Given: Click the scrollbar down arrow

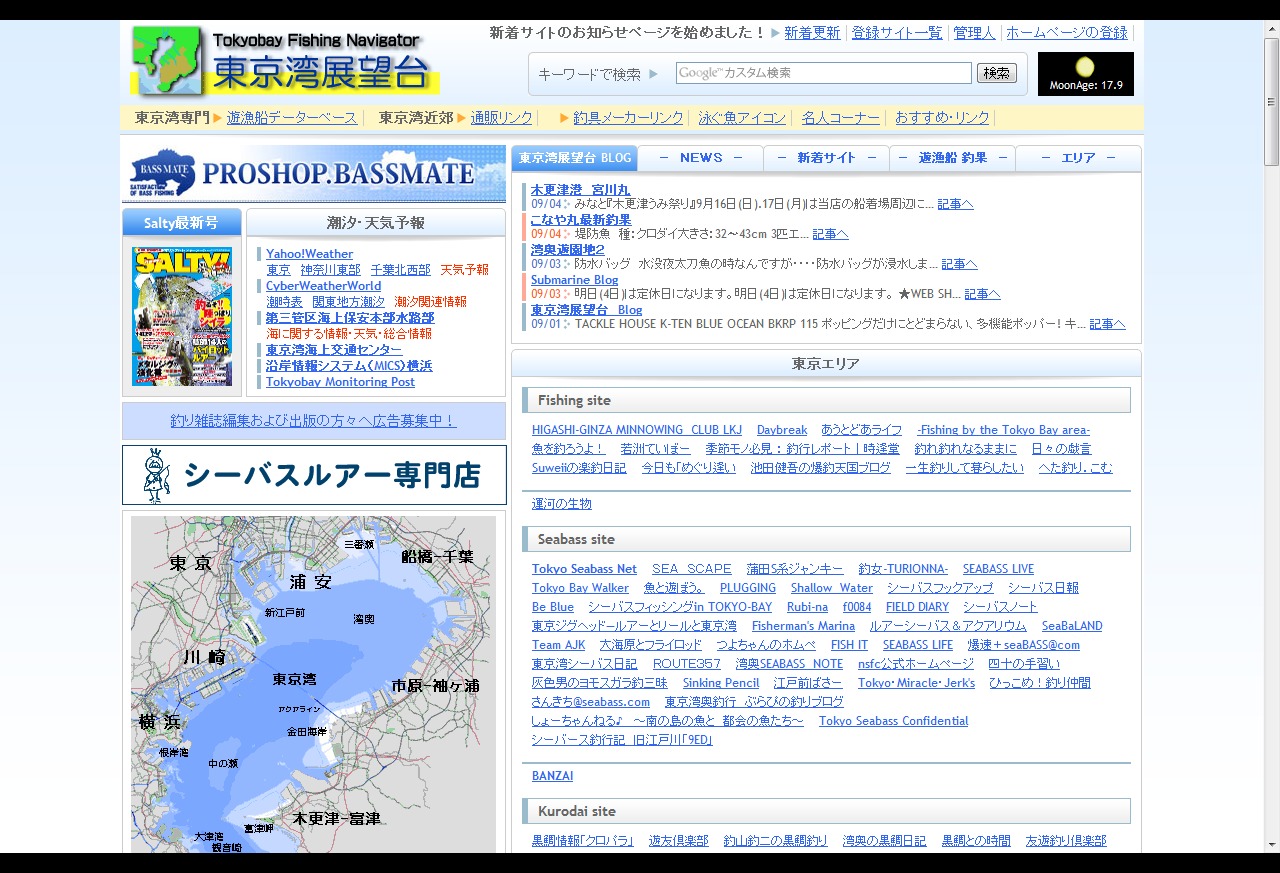Looking at the screenshot, I should (1271, 845).
